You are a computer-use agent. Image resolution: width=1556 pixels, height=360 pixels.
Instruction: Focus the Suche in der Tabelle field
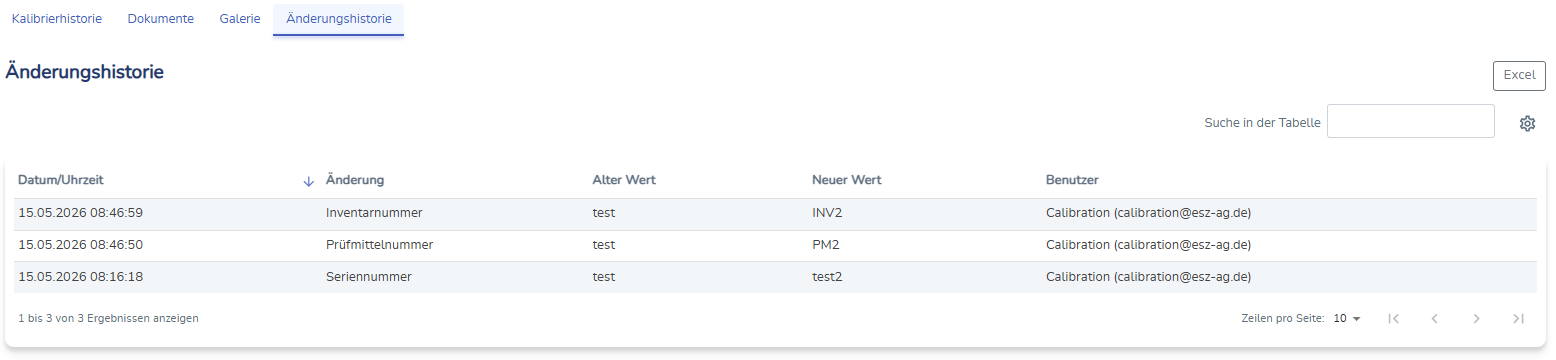tap(1411, 122)
